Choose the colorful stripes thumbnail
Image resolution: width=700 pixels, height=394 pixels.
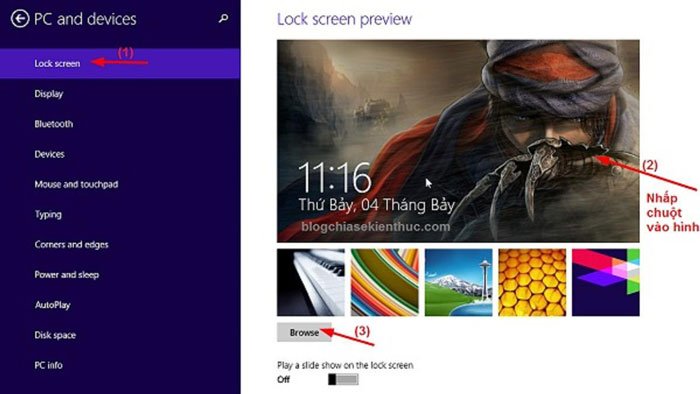click(x=384, y=282)
